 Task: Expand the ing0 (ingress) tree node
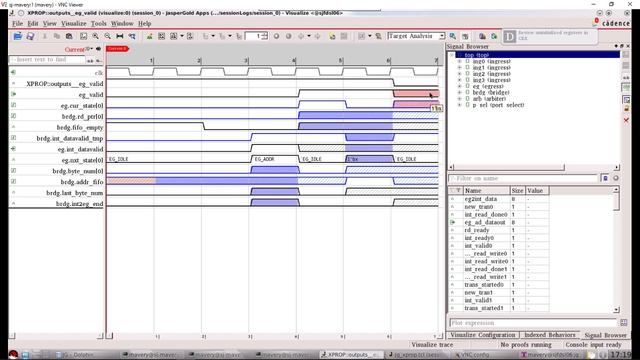tap(460, 61)
